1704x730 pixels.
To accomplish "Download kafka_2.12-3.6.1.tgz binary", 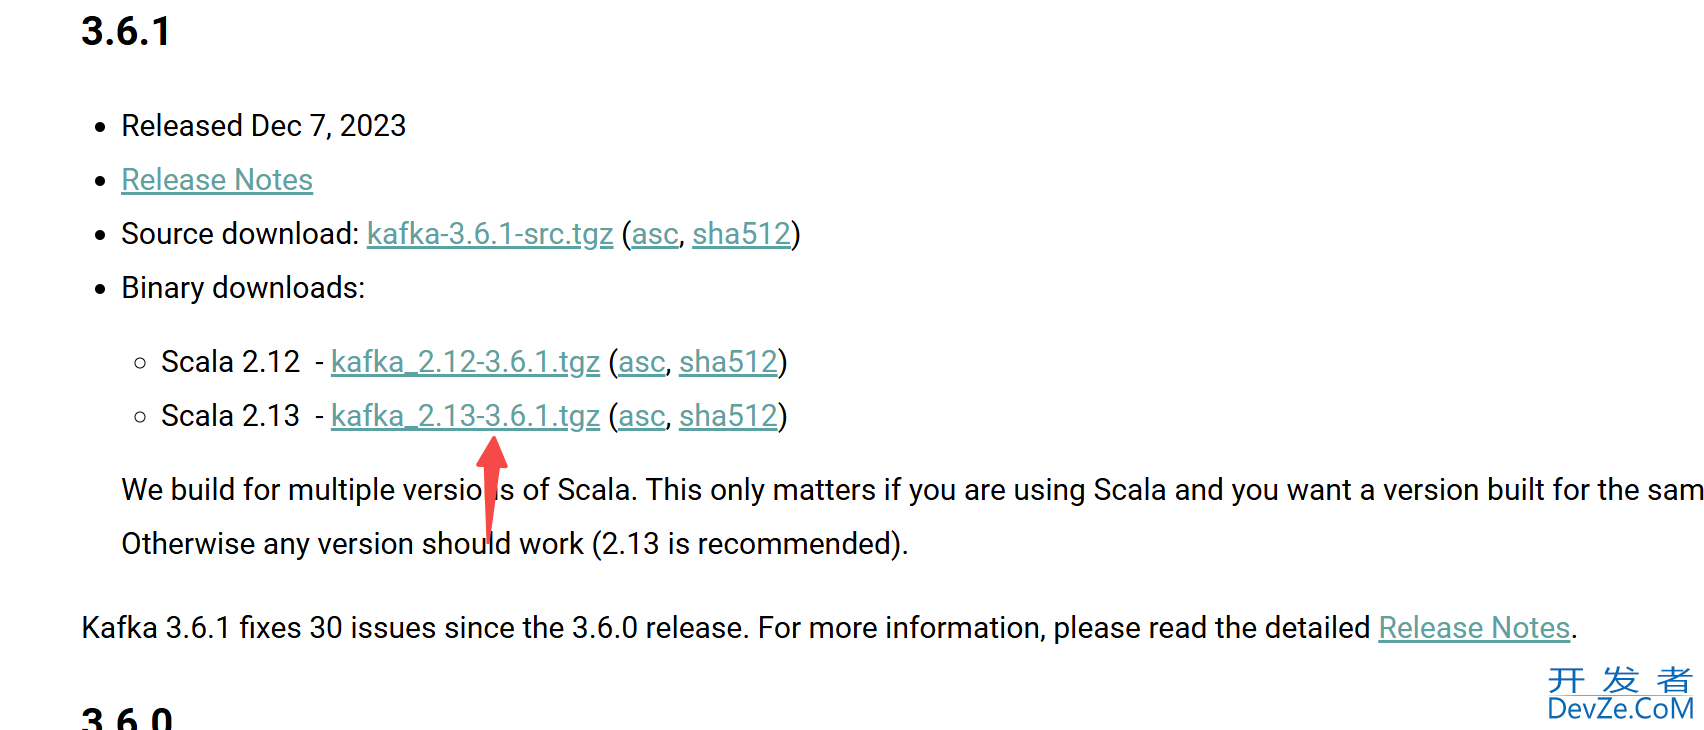I will coord(465,362).
